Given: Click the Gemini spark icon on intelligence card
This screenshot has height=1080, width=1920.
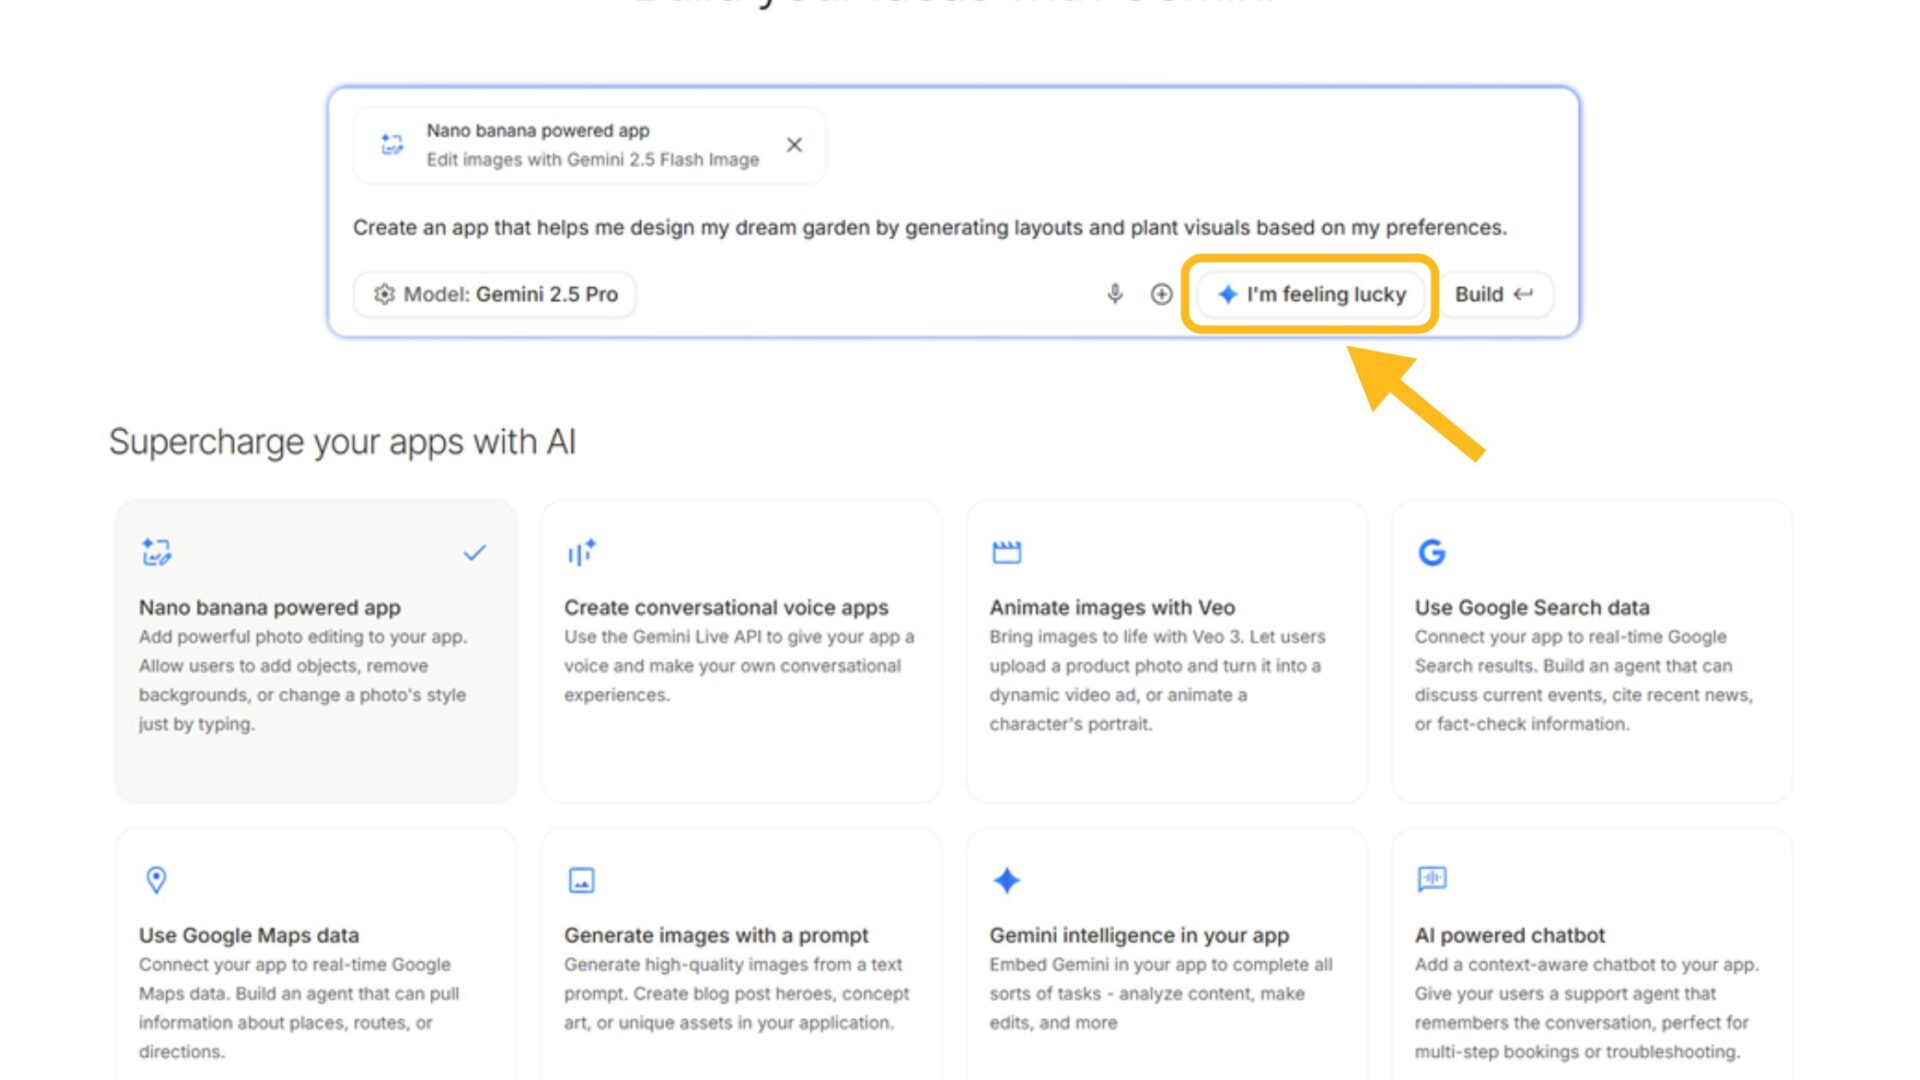Looking at the screenshot, I should (x=1007, y=880).
